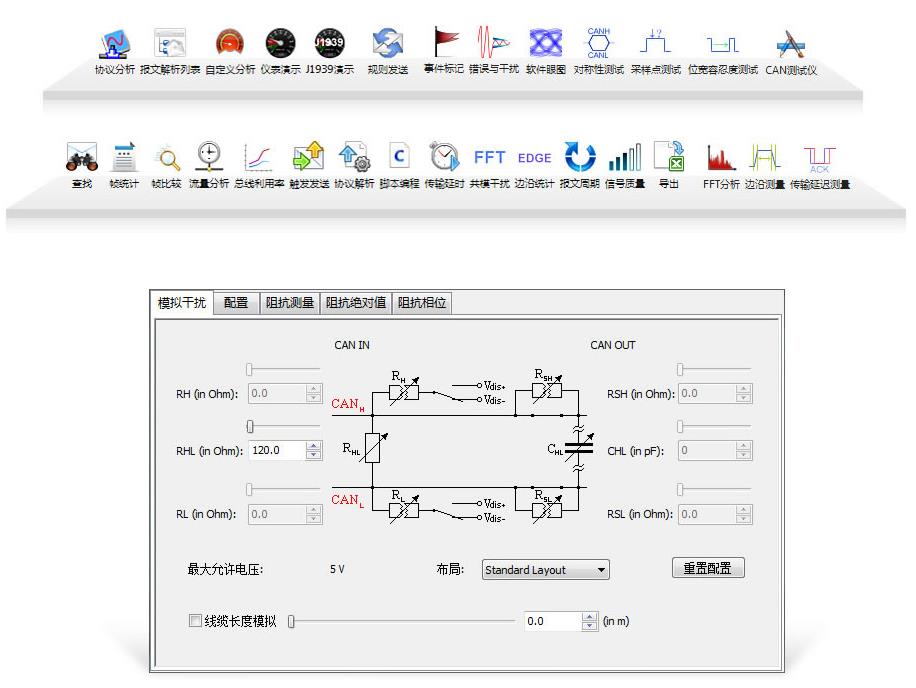Click the RHL (in Ohm) input field

click(x=276, y=451)
